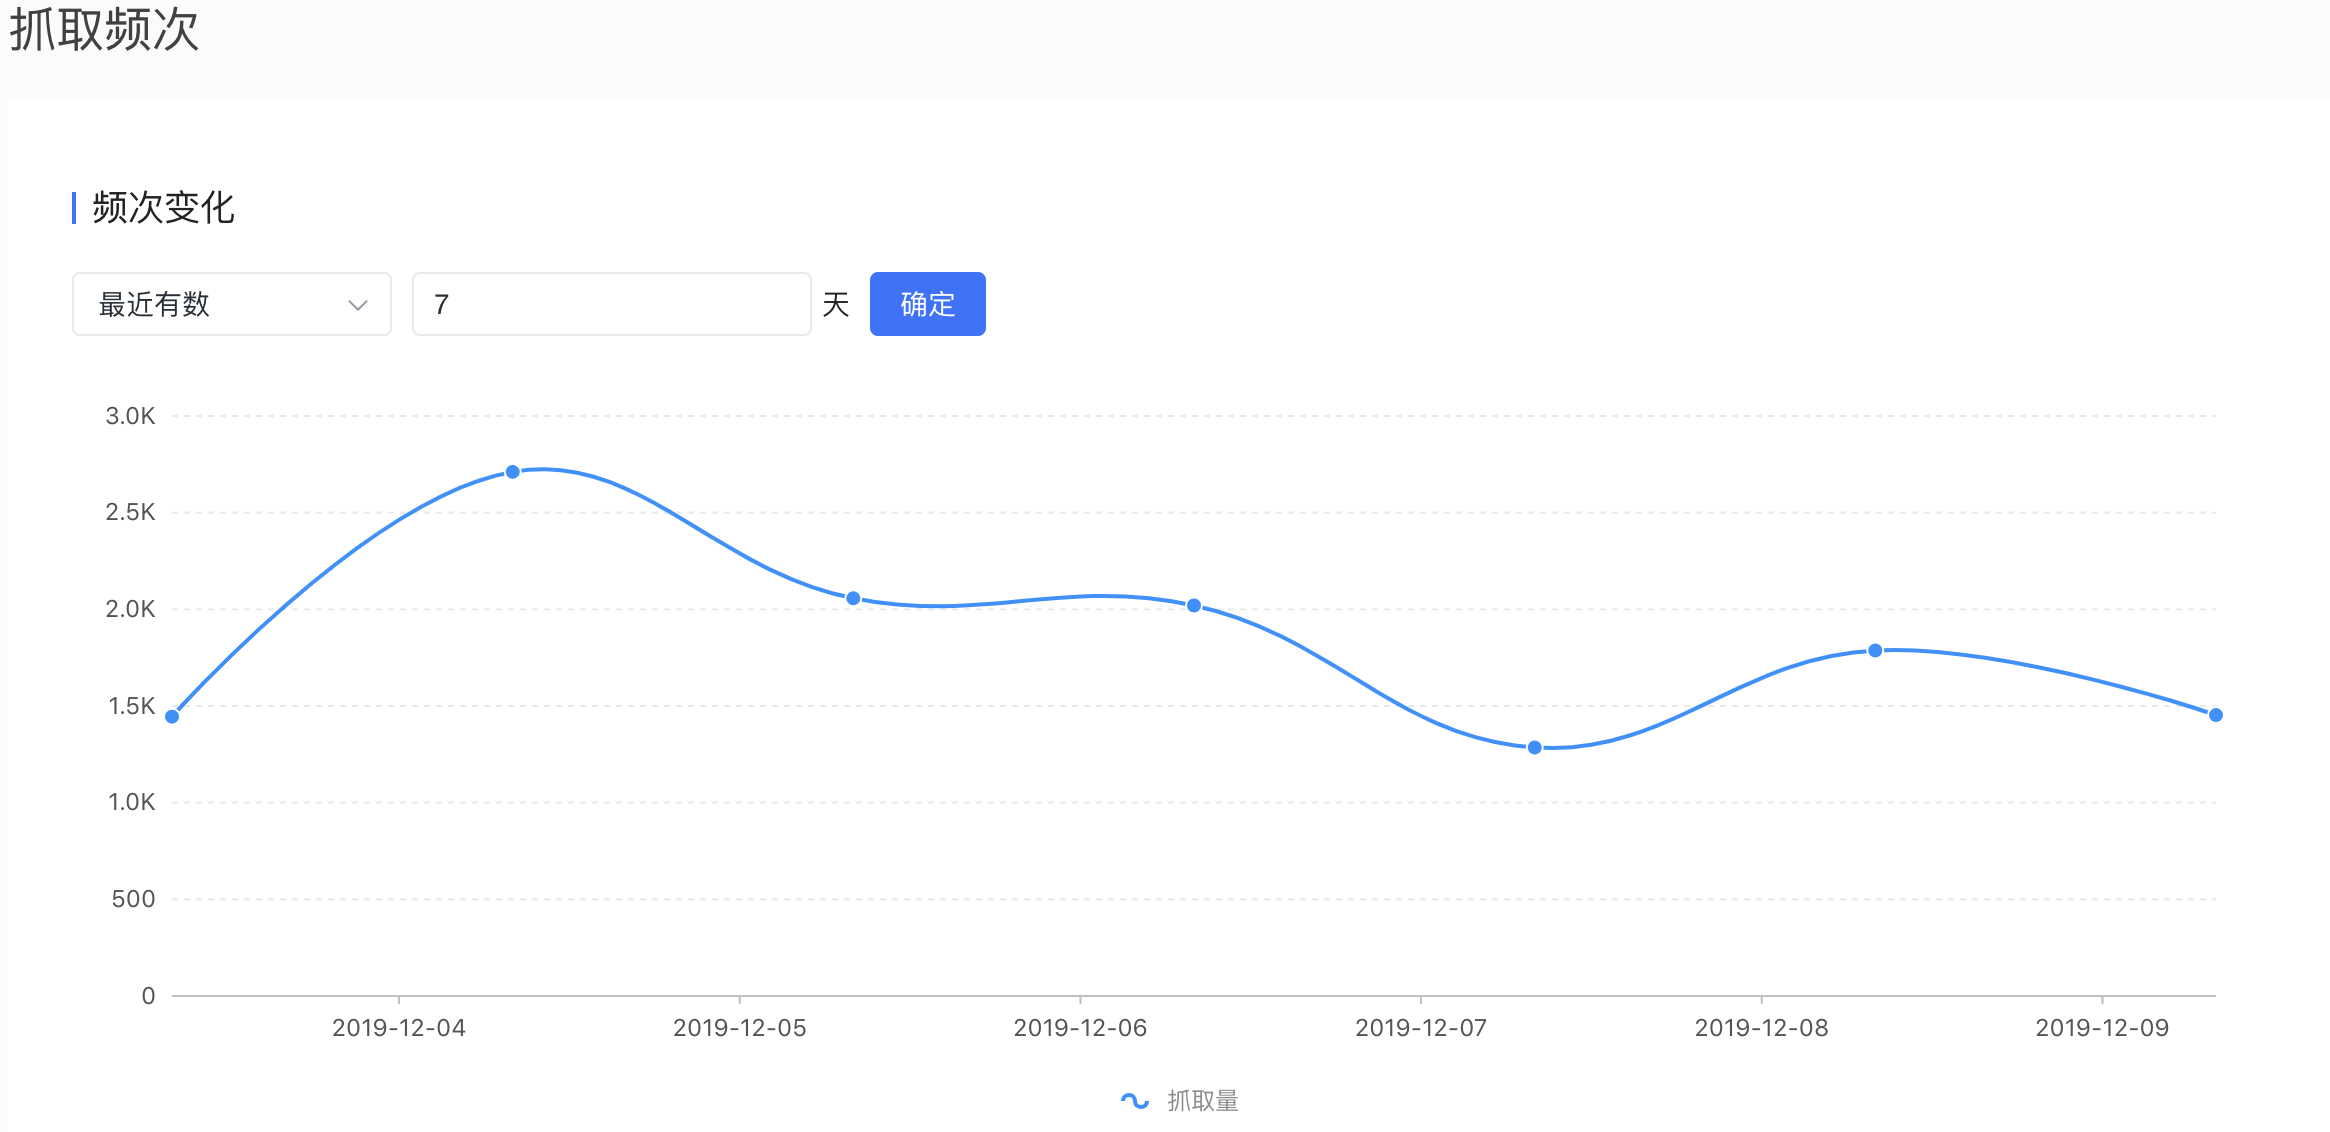Screen dimensions: 2330x1132
Task: Click the 500 y-axis label
Action: tap(133, 899)
